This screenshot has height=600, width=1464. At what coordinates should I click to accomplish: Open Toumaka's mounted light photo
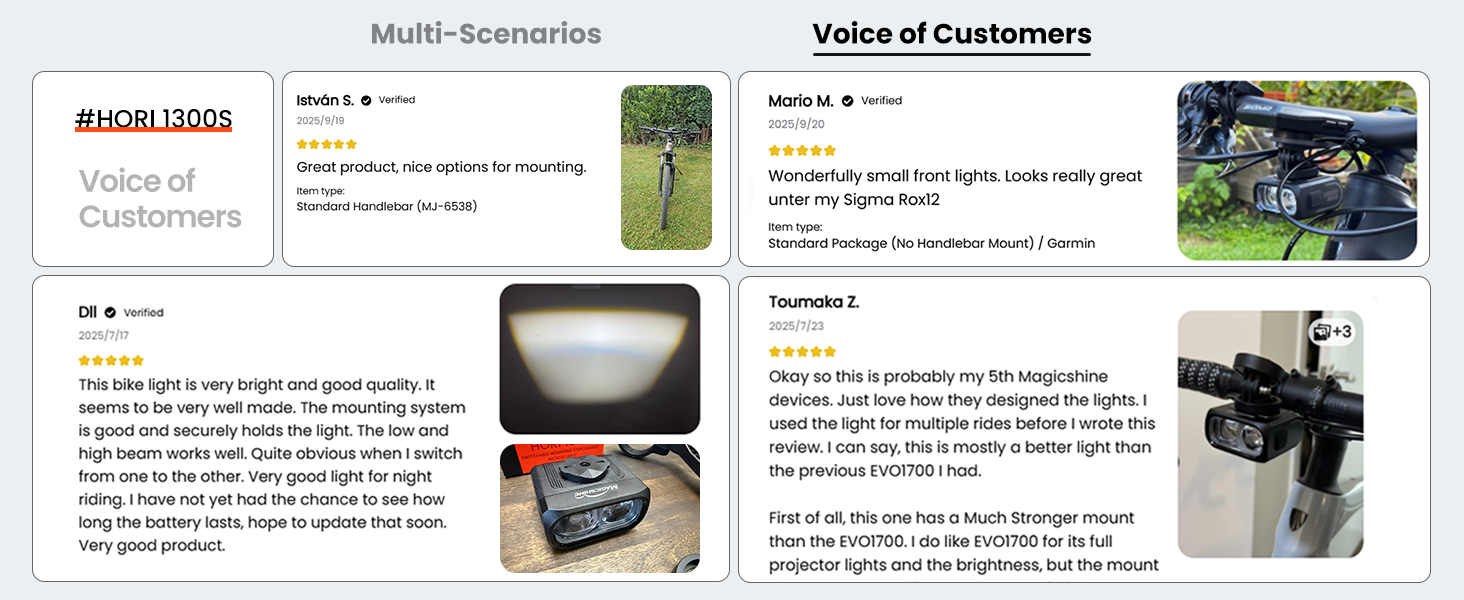[x=1270, y=434]
